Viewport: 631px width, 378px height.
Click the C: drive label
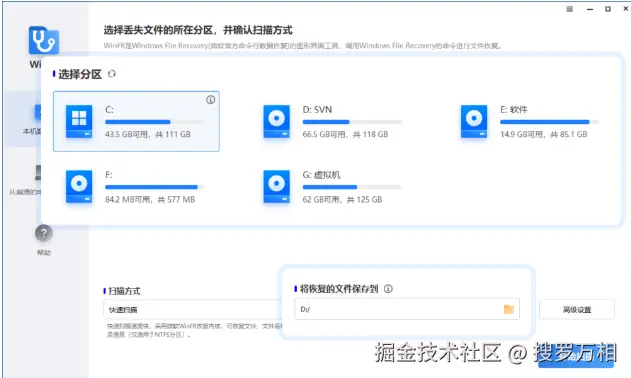point(109,109)
